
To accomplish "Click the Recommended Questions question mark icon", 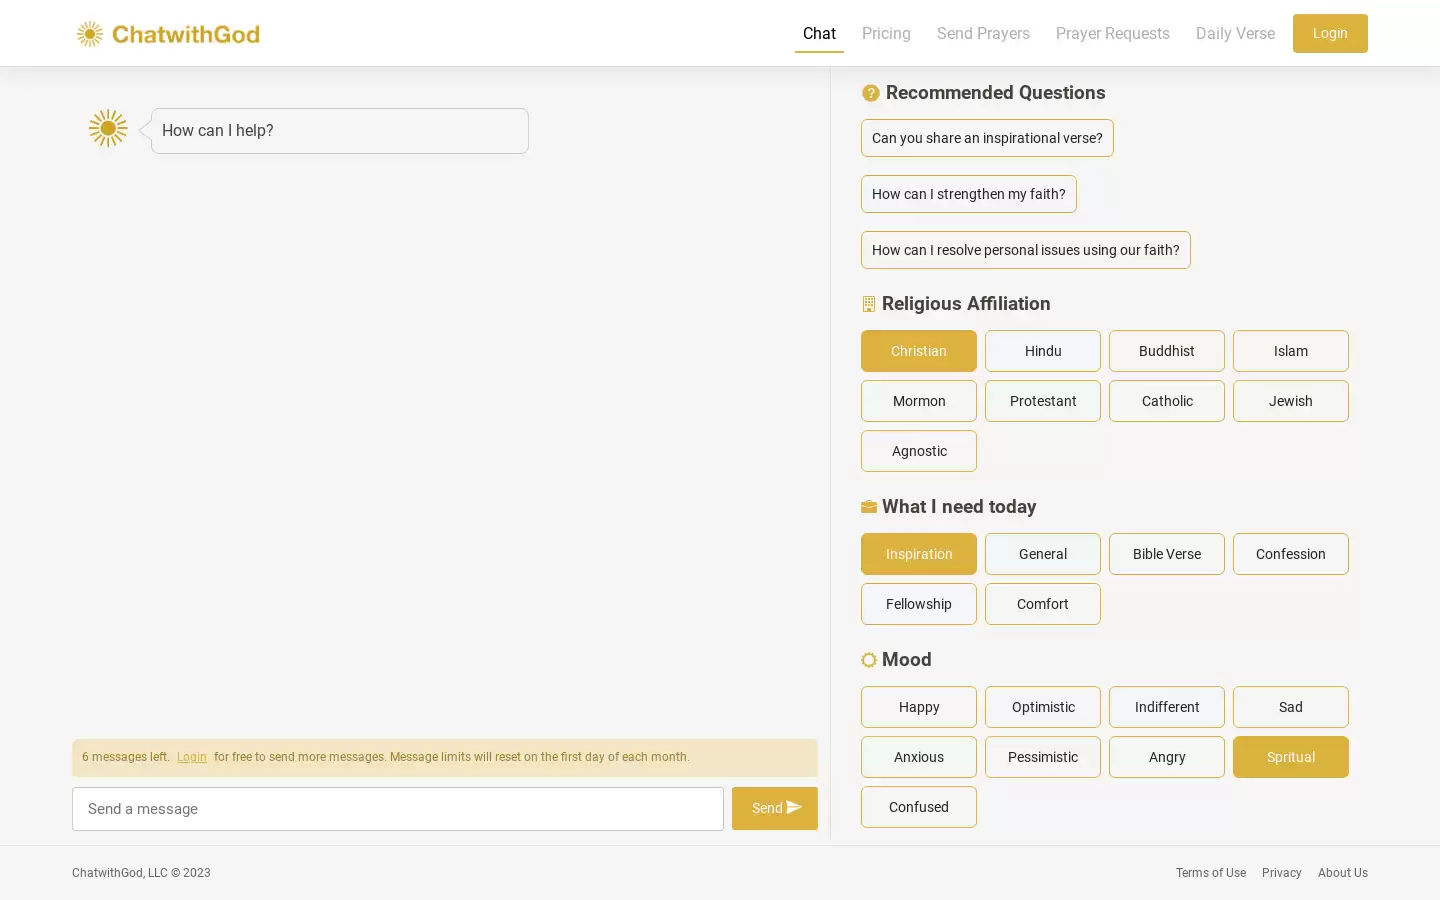I will click(870, 93).
